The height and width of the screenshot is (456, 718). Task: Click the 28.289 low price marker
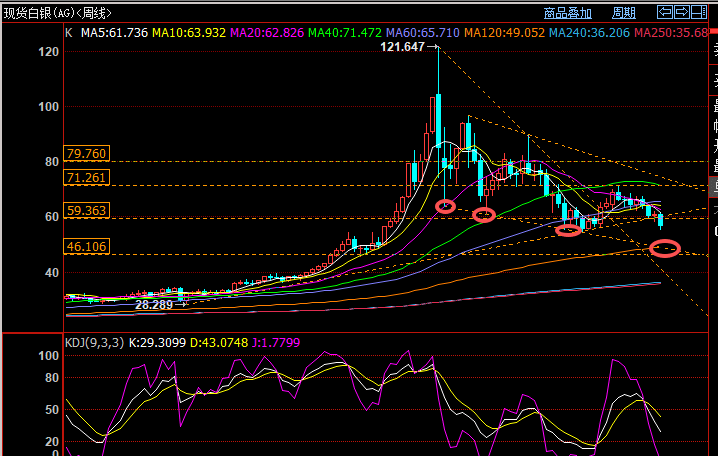coord(154,305)
